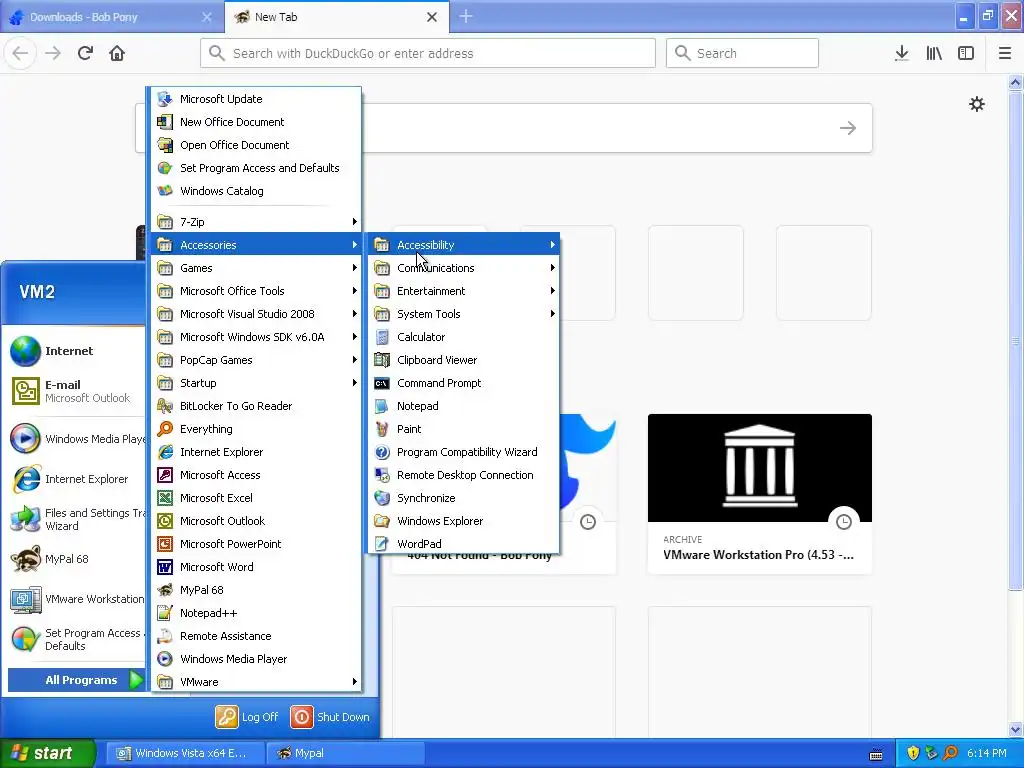Click the Command Prompt icon

[x=382, y=383]
